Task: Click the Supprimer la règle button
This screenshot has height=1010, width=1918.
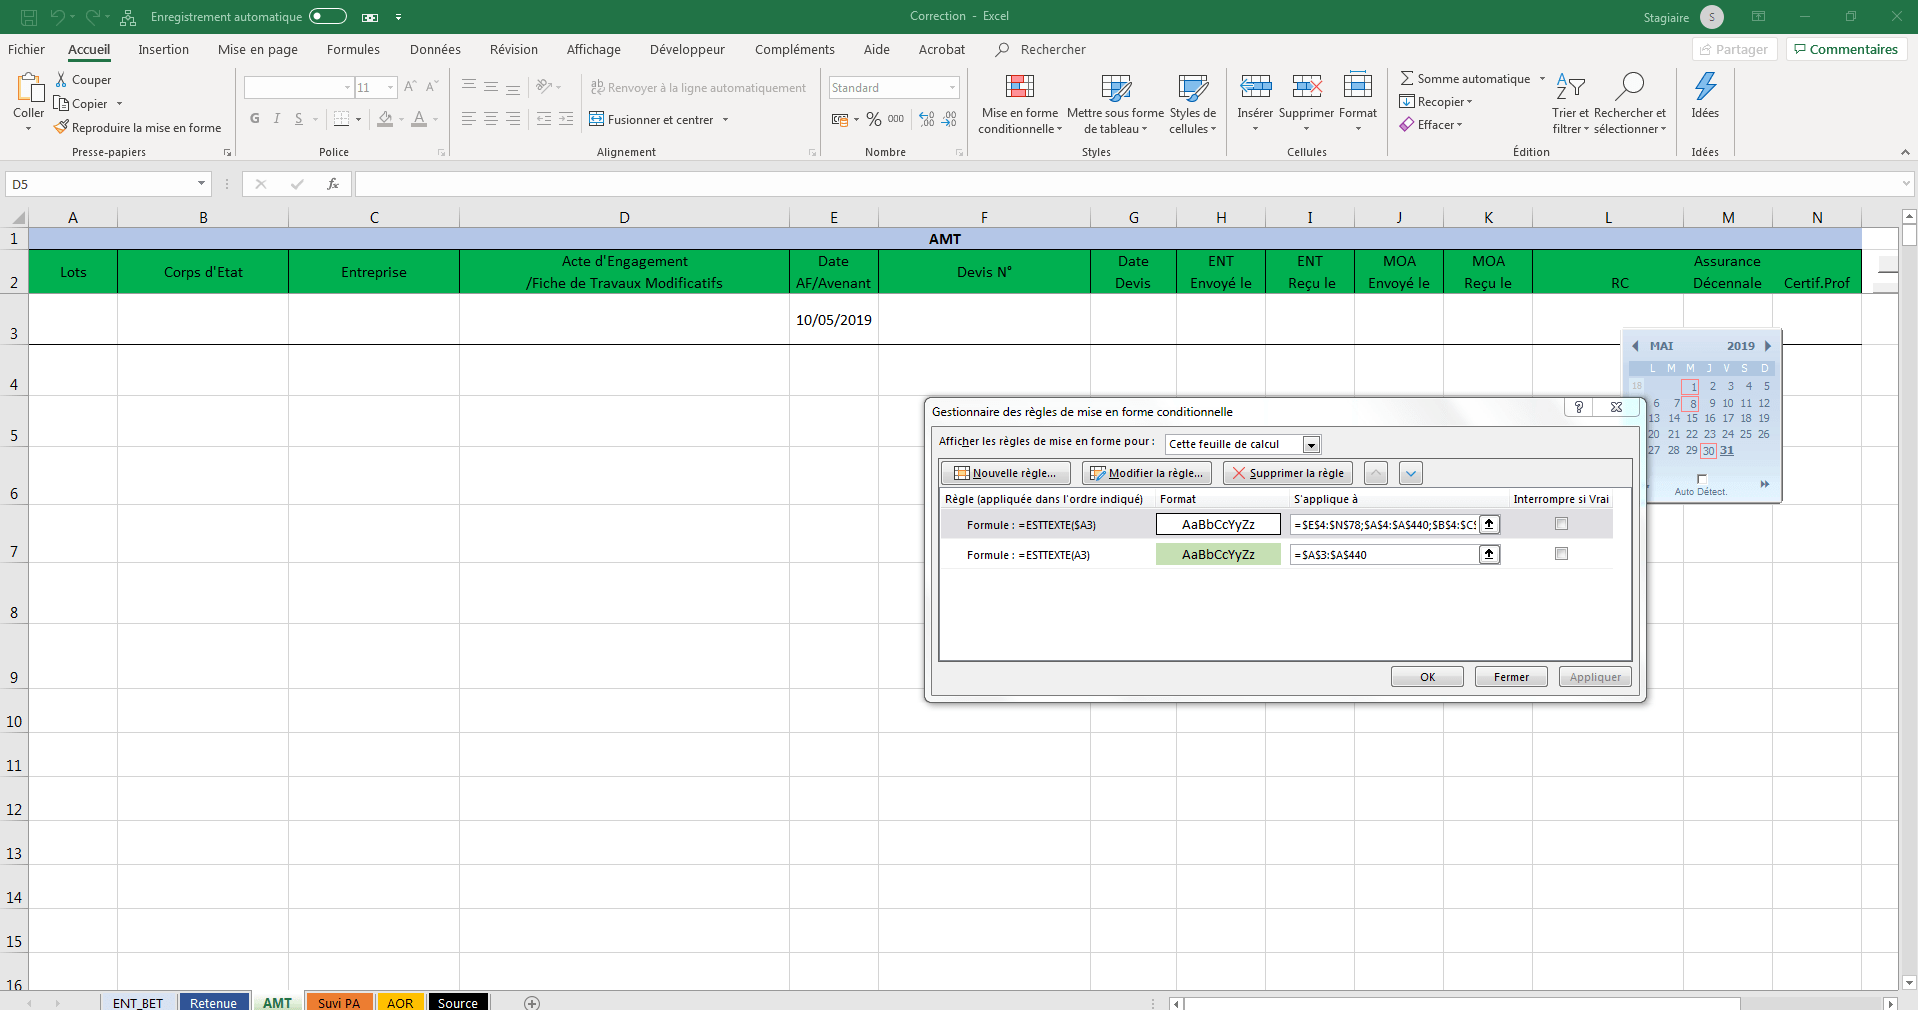Action: click(1287, 472)
